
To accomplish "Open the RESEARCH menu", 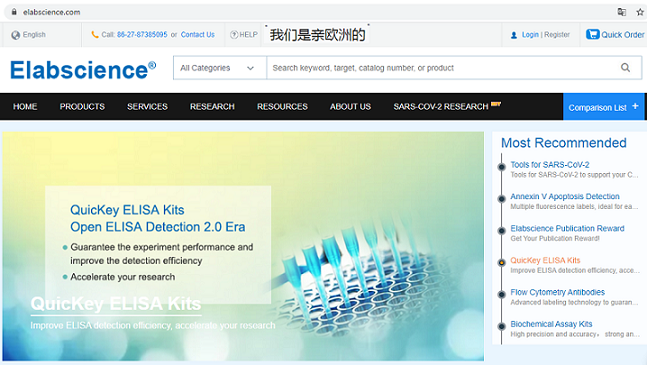I will (x=212, y=106).
